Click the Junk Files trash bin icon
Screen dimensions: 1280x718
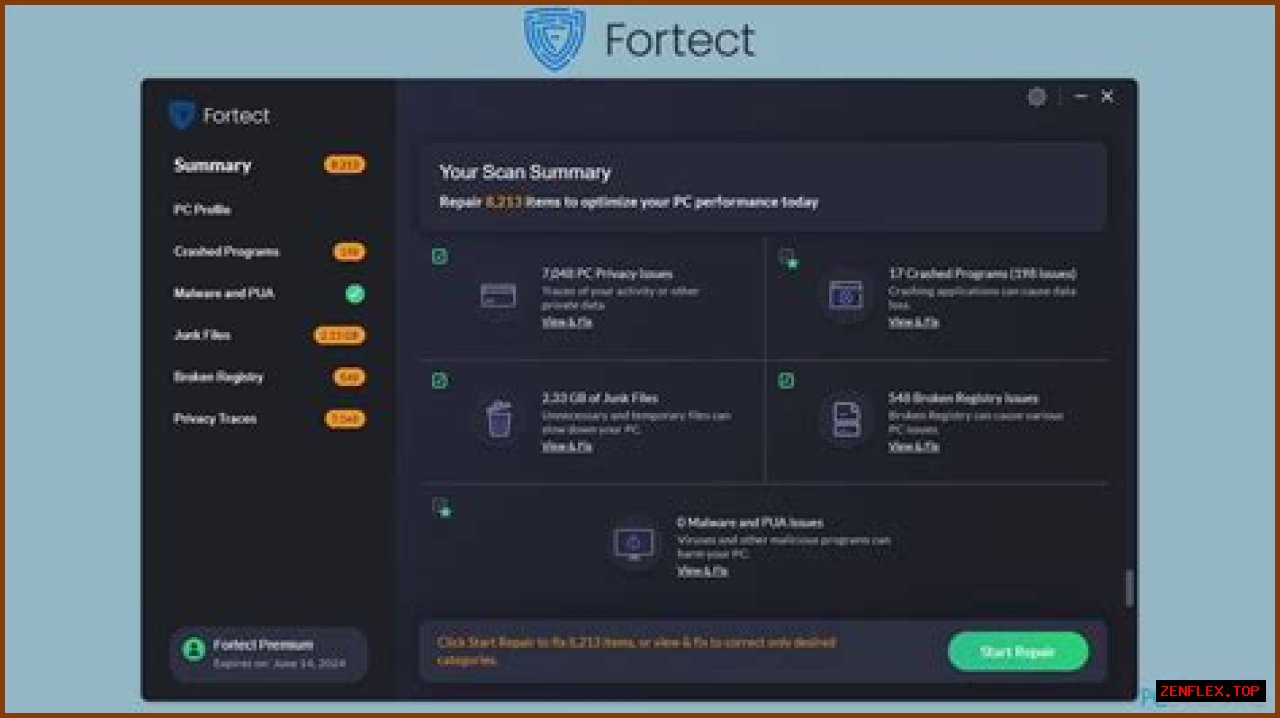tap(498, 419)
